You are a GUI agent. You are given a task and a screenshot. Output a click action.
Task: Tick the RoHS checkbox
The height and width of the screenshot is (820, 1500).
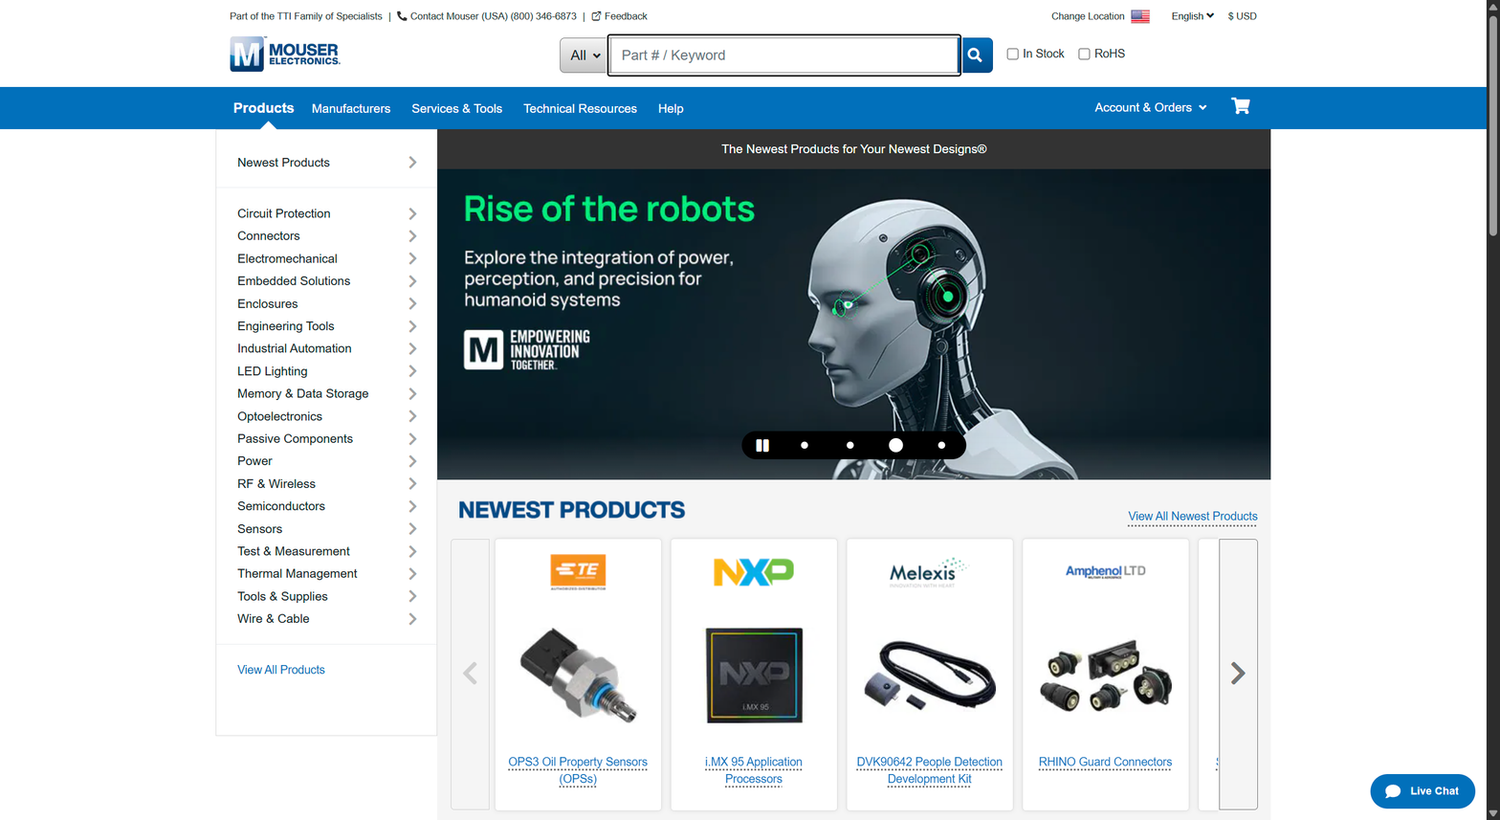[1084, 54]
